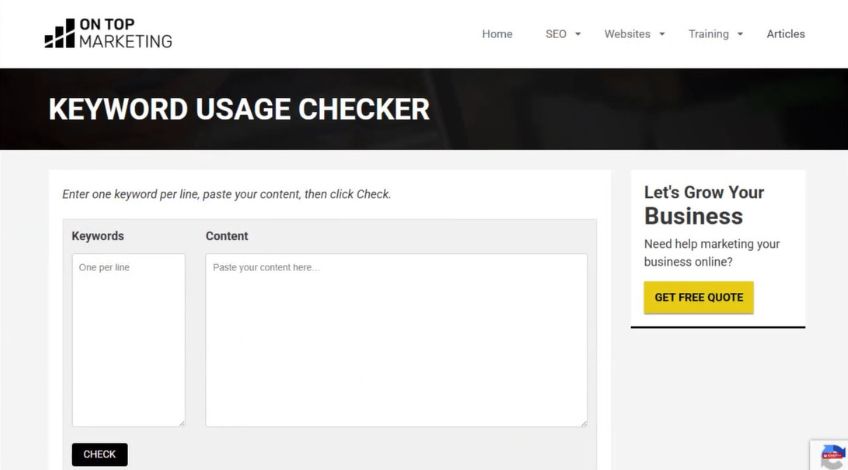
Task: Click the black CHECK button
Action: click(100, 454)
